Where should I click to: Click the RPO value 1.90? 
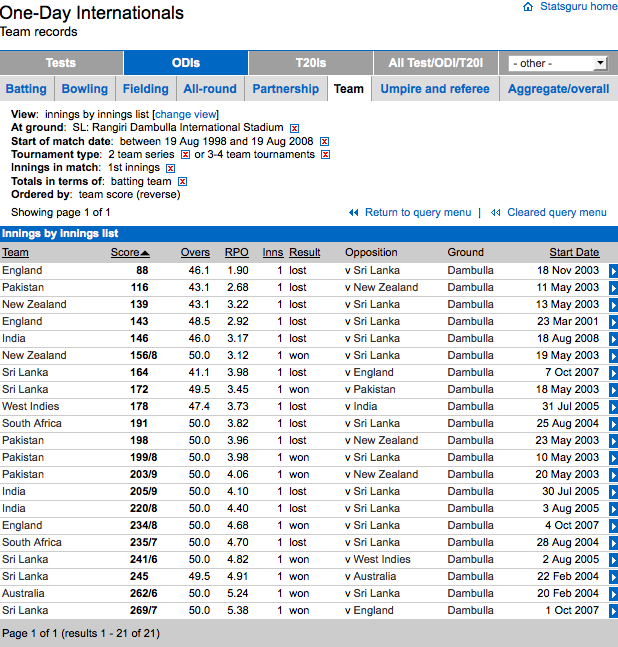coord(238,270)
